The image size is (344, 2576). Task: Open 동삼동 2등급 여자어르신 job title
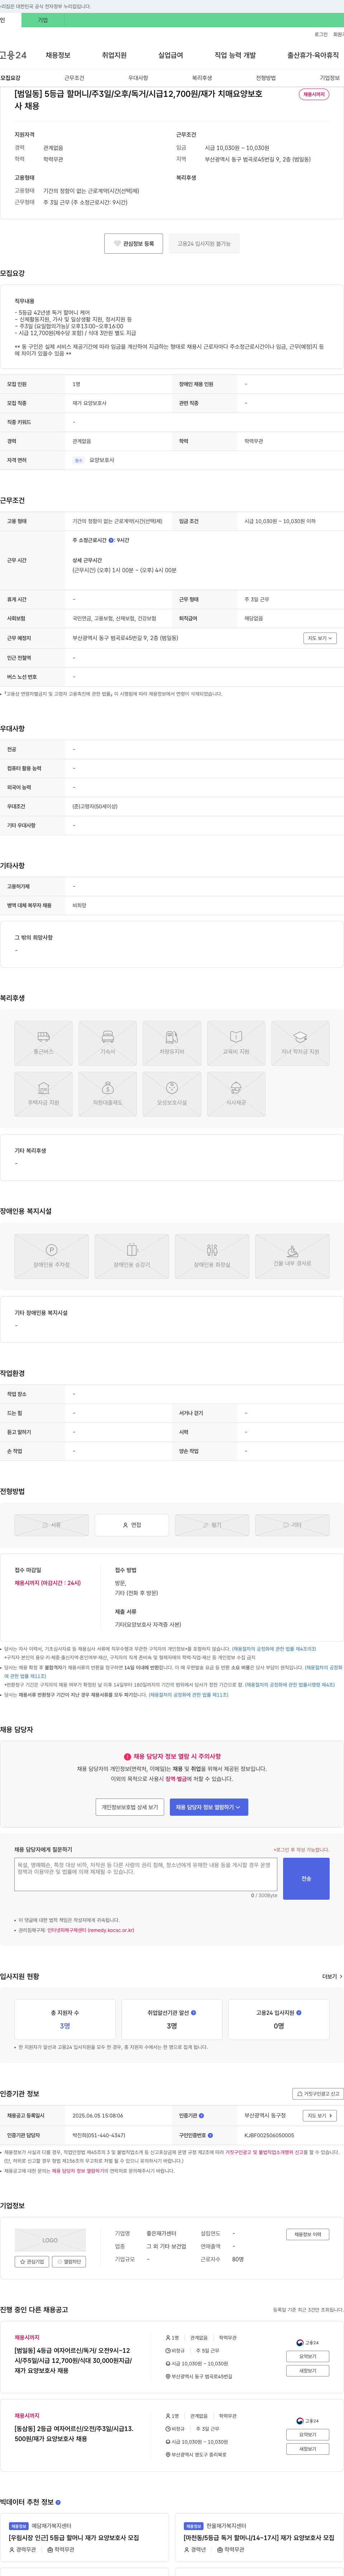74,2434
